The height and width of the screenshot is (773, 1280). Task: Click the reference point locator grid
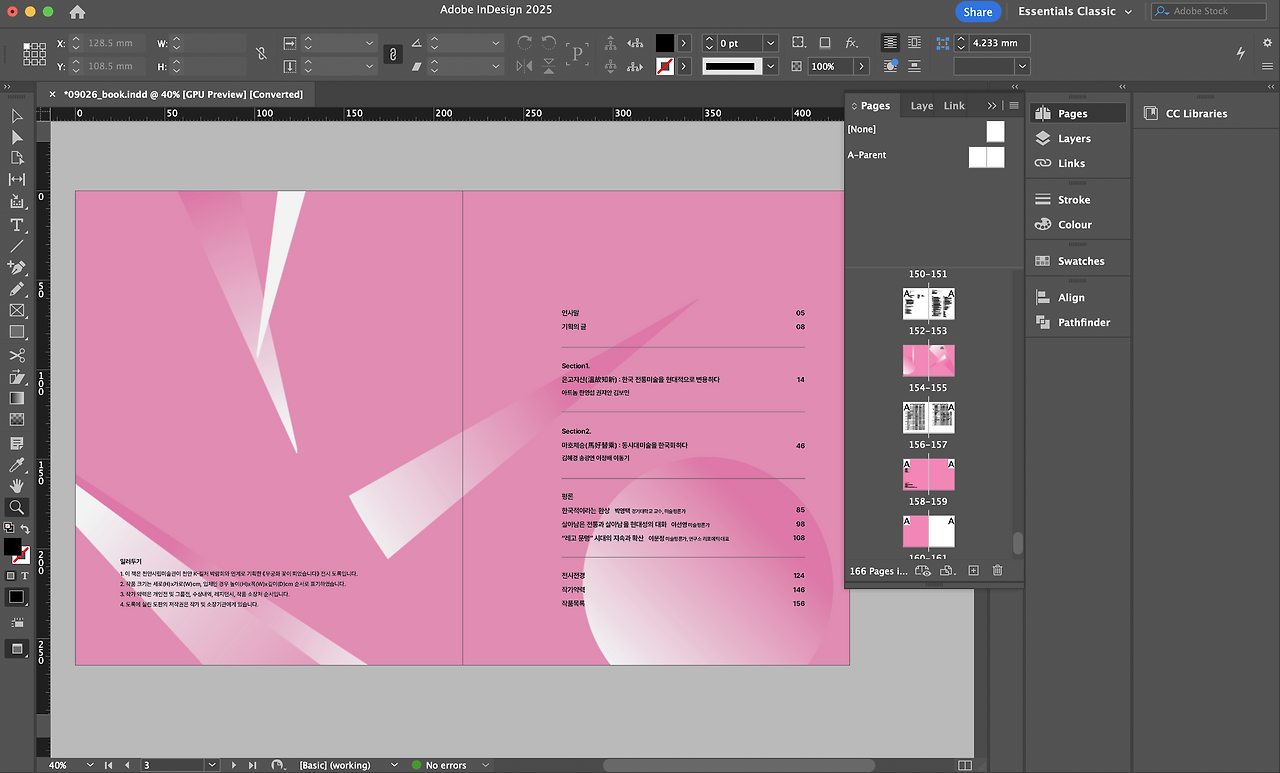coord(35,54)
